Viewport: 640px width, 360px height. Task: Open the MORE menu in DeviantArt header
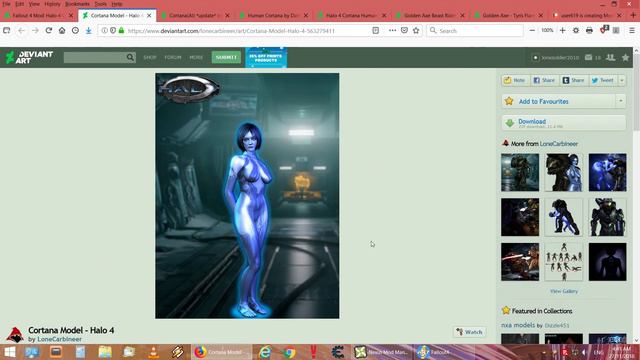[x=196, y=58]
